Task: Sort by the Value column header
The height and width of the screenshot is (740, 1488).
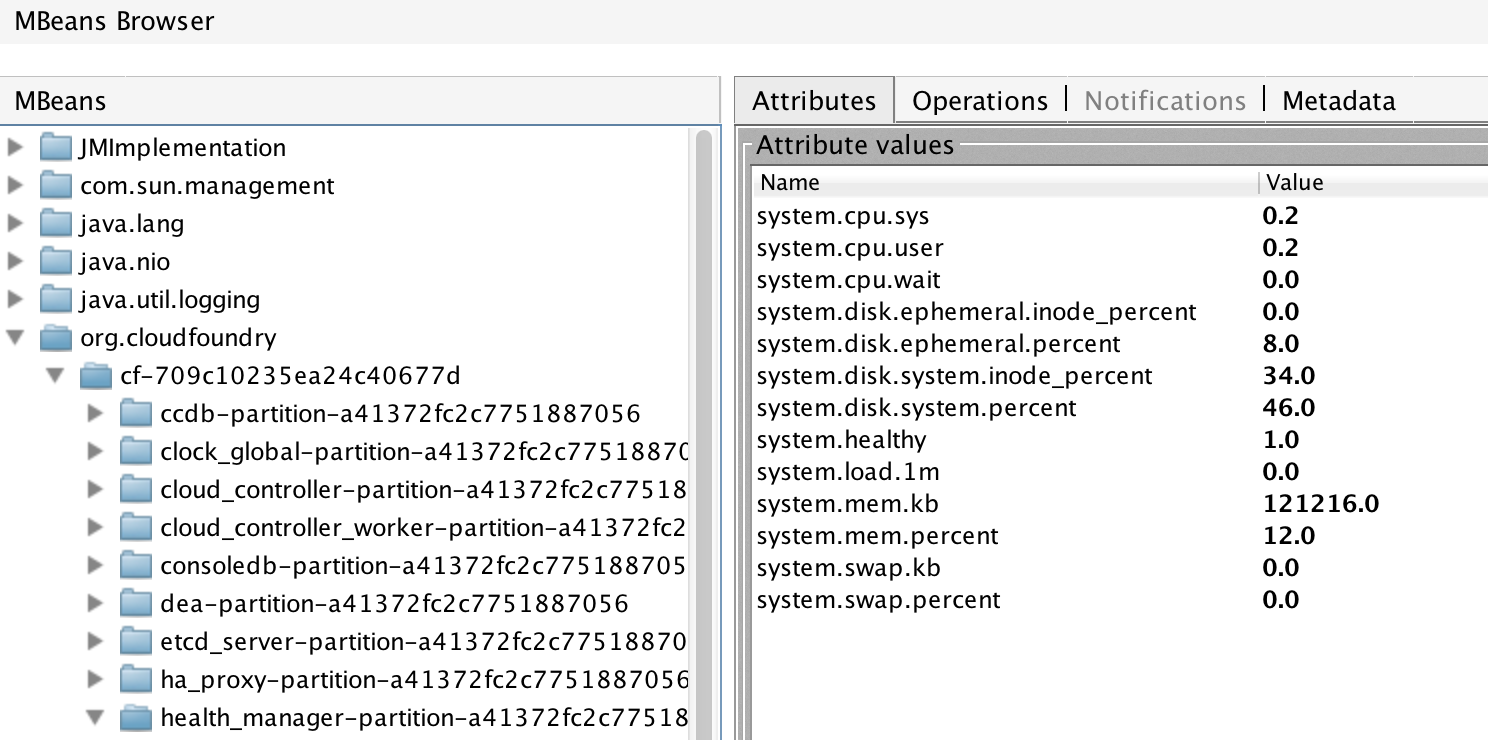Action: pos(1373,183)
